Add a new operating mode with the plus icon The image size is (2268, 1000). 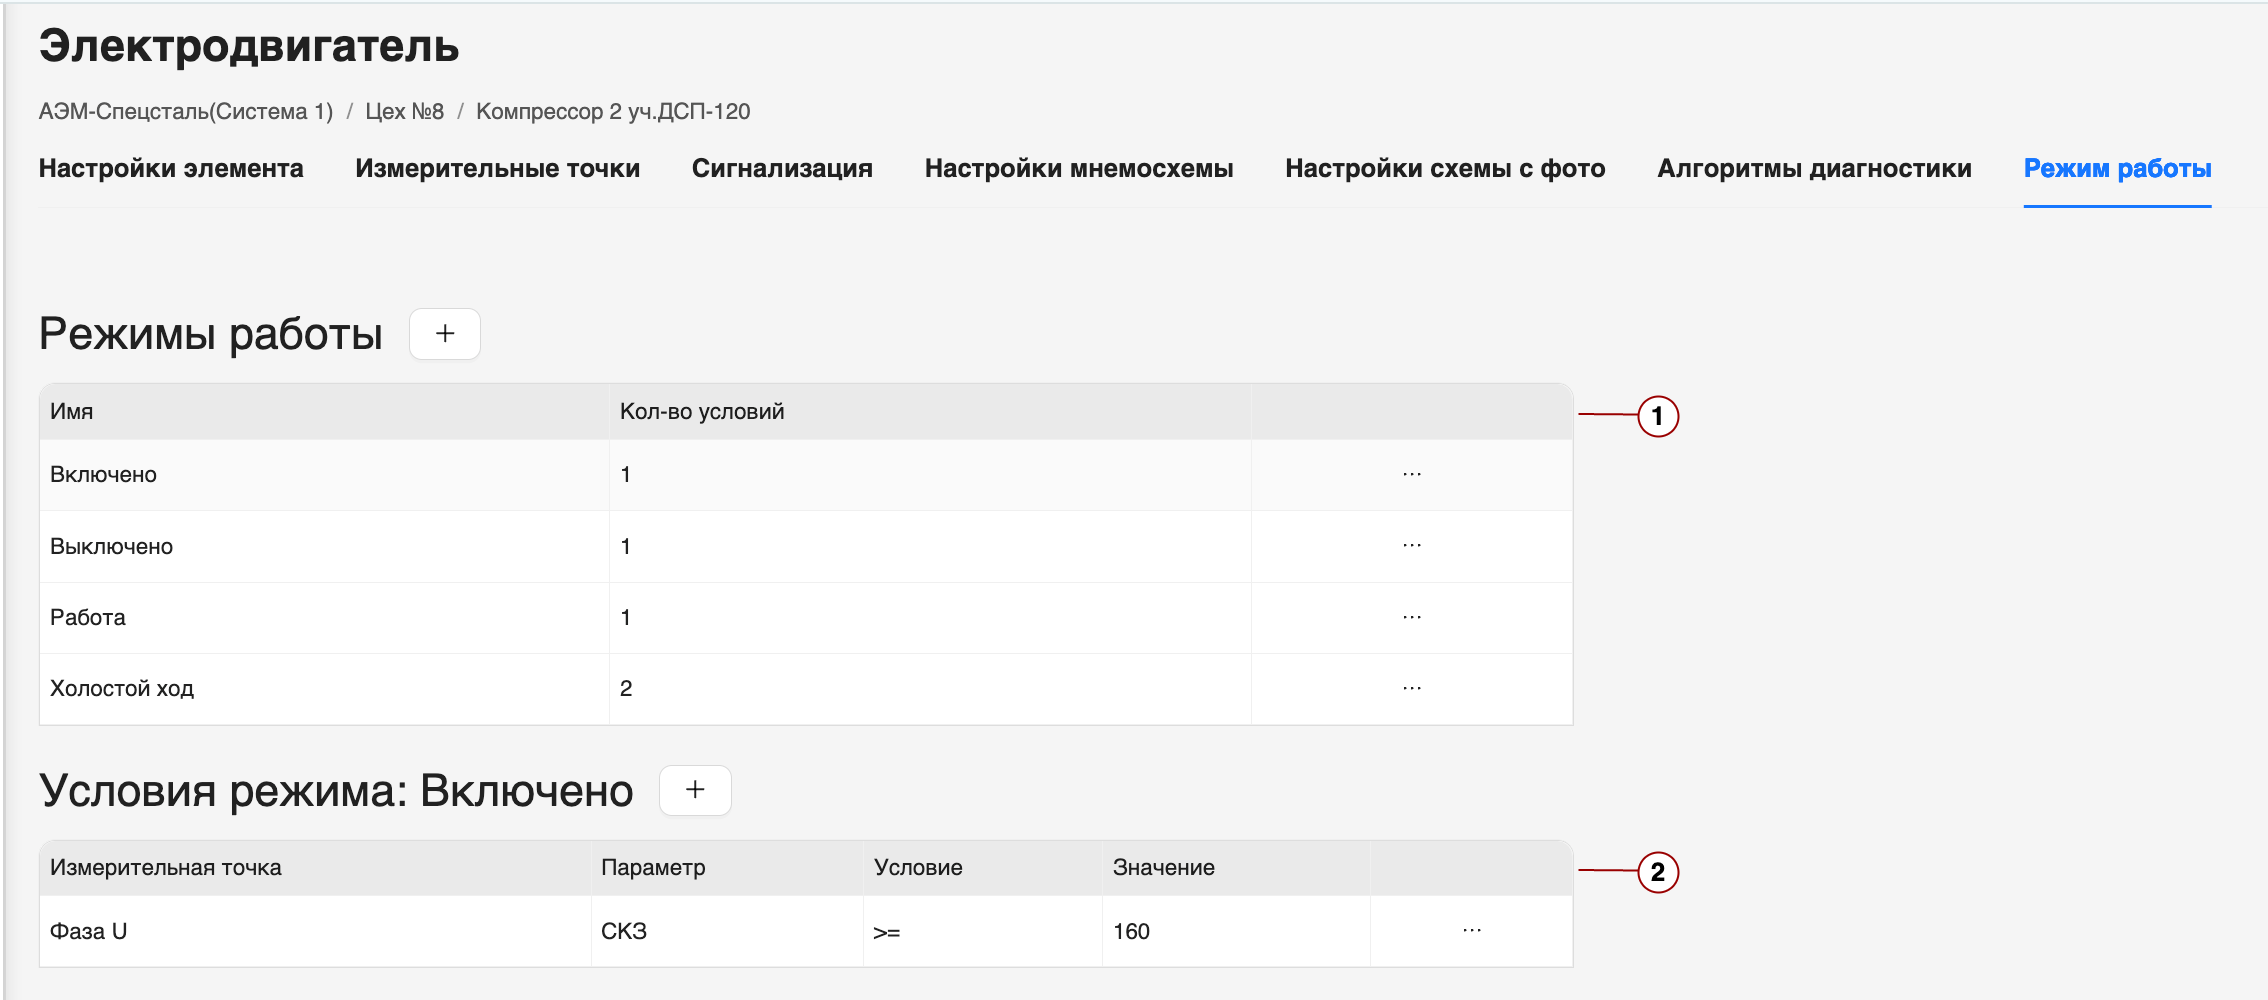(x=444, y=333)
